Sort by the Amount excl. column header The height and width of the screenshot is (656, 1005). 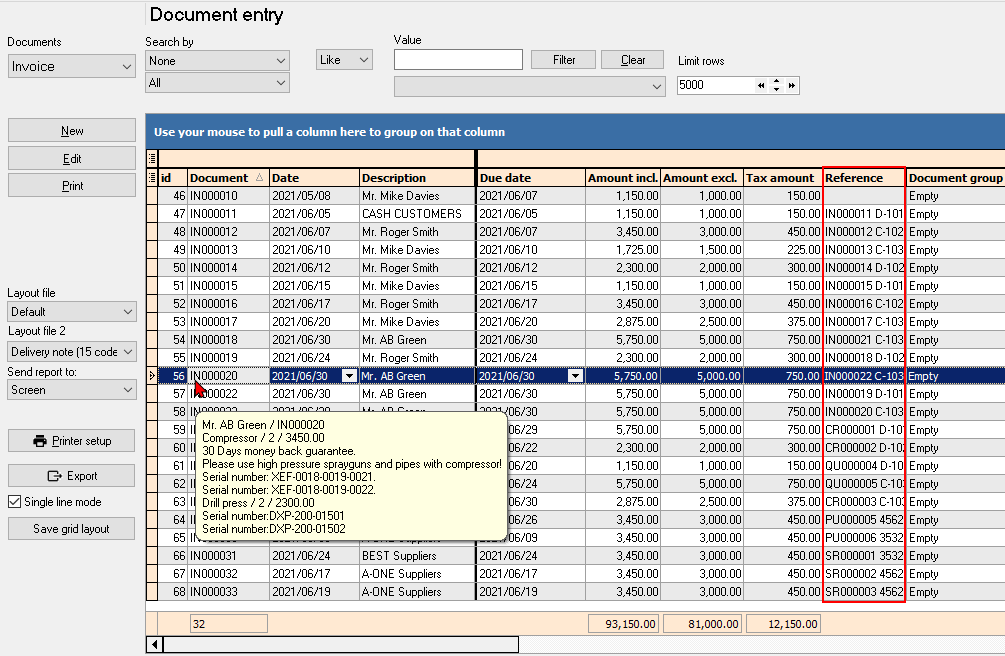(702, 178)
